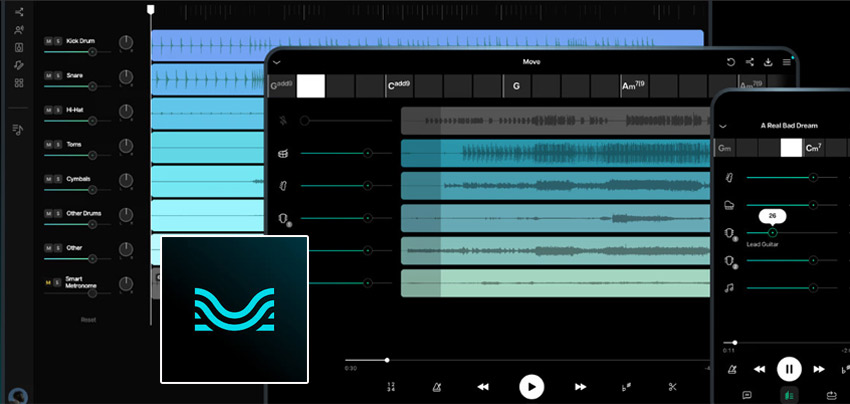Click the Kick Drum pan knob

(x=126, y=43)
